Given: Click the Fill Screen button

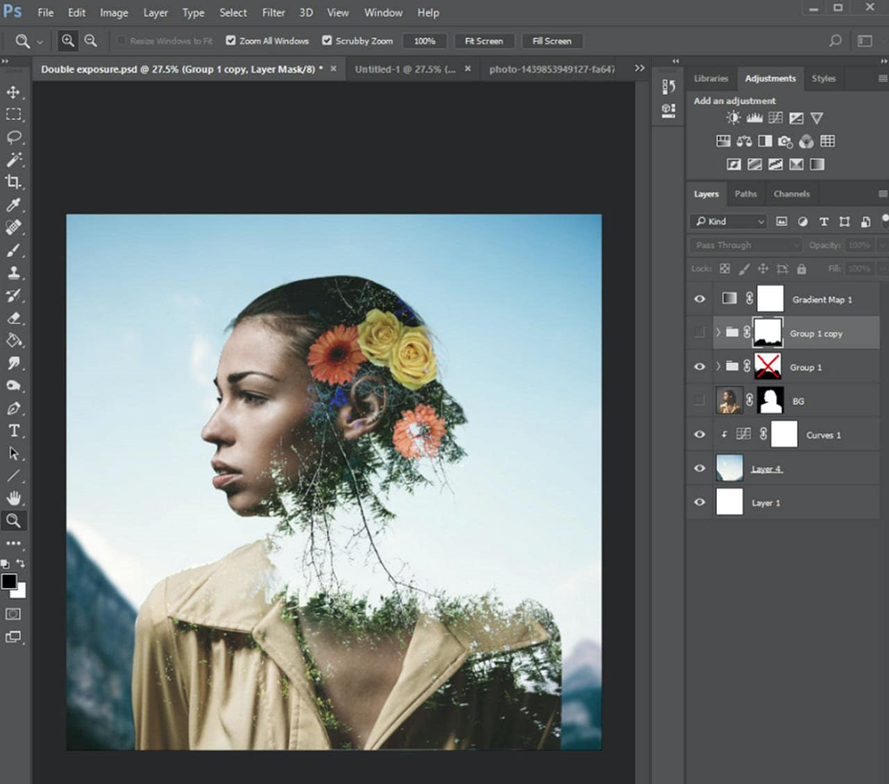Looking at the screenshot, I should pos(551,41).
